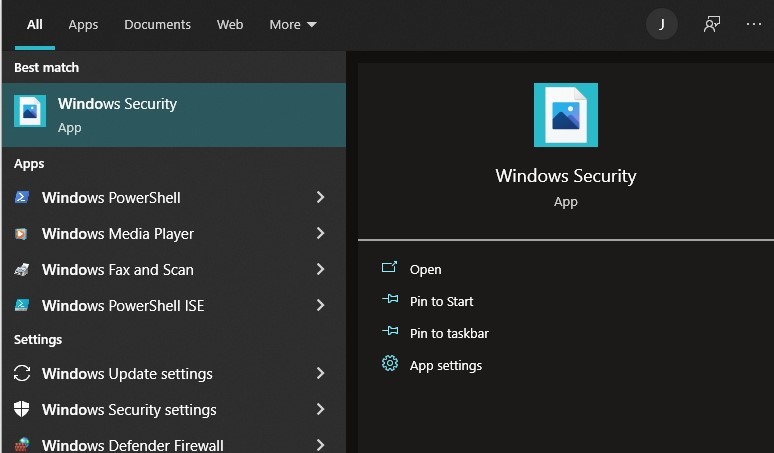Click the Windows Media Player icon
The width and height of the screenshot is (774, 453).
coord(21,233)
